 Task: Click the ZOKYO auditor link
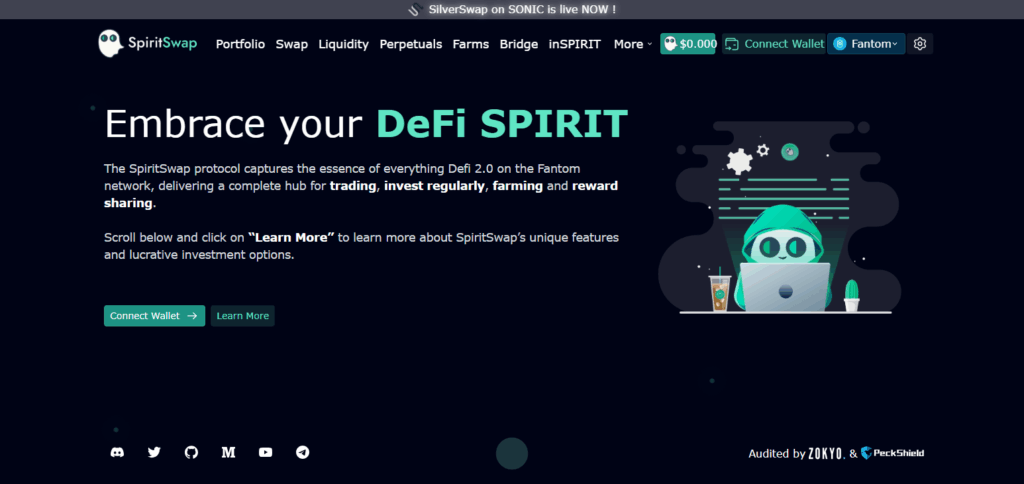[827, 453]
